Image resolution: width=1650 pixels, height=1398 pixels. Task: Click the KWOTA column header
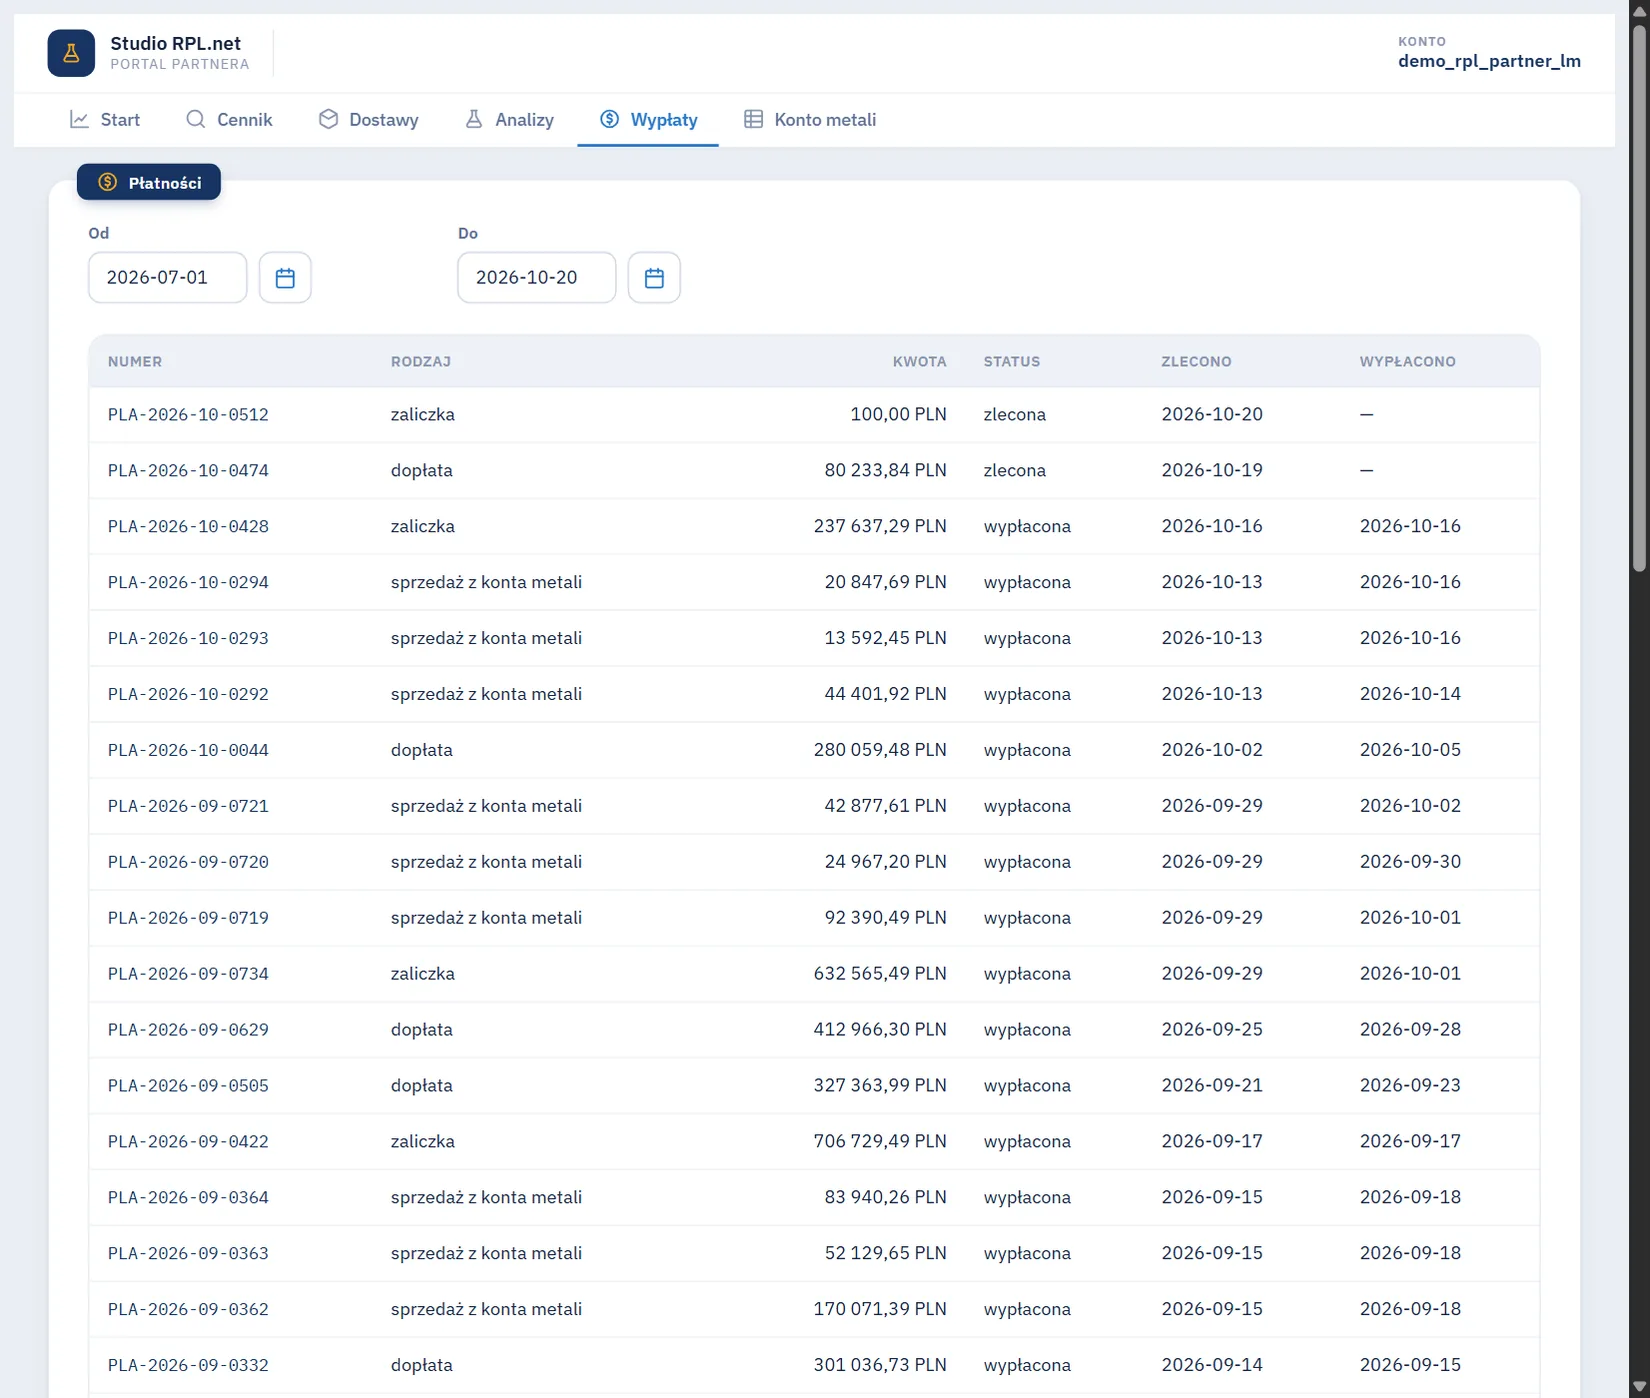[x=920, y=362]
